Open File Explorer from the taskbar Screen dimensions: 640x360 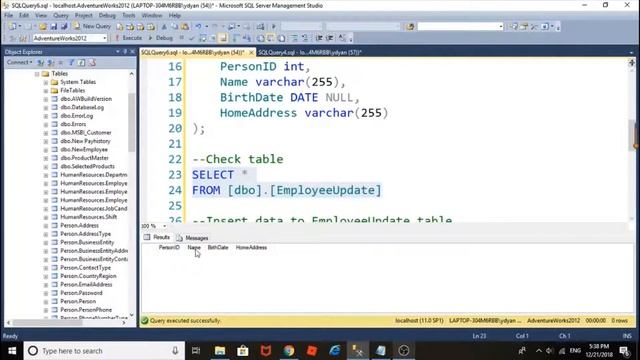(220, 351)
